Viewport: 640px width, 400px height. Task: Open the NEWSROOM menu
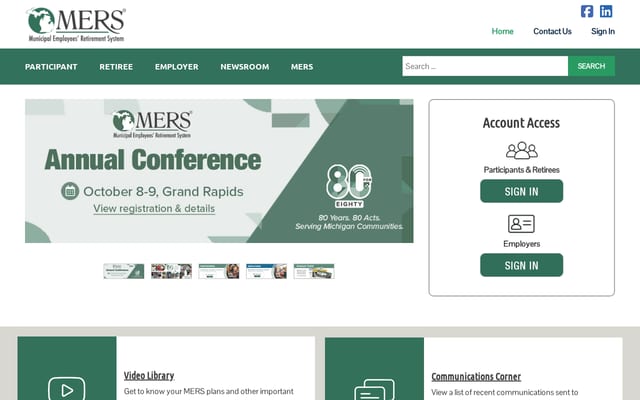pyautogui.click(x=244, y=67)
